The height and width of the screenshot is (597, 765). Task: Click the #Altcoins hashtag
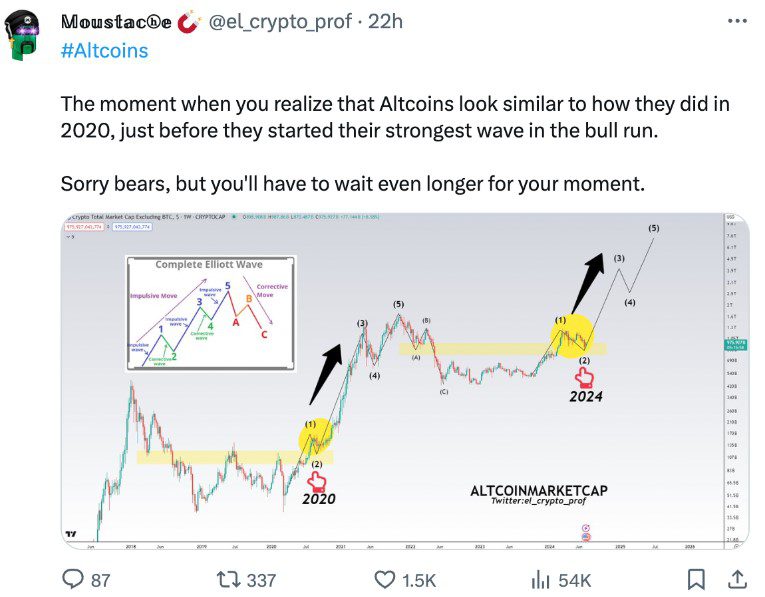coord(104,50)
